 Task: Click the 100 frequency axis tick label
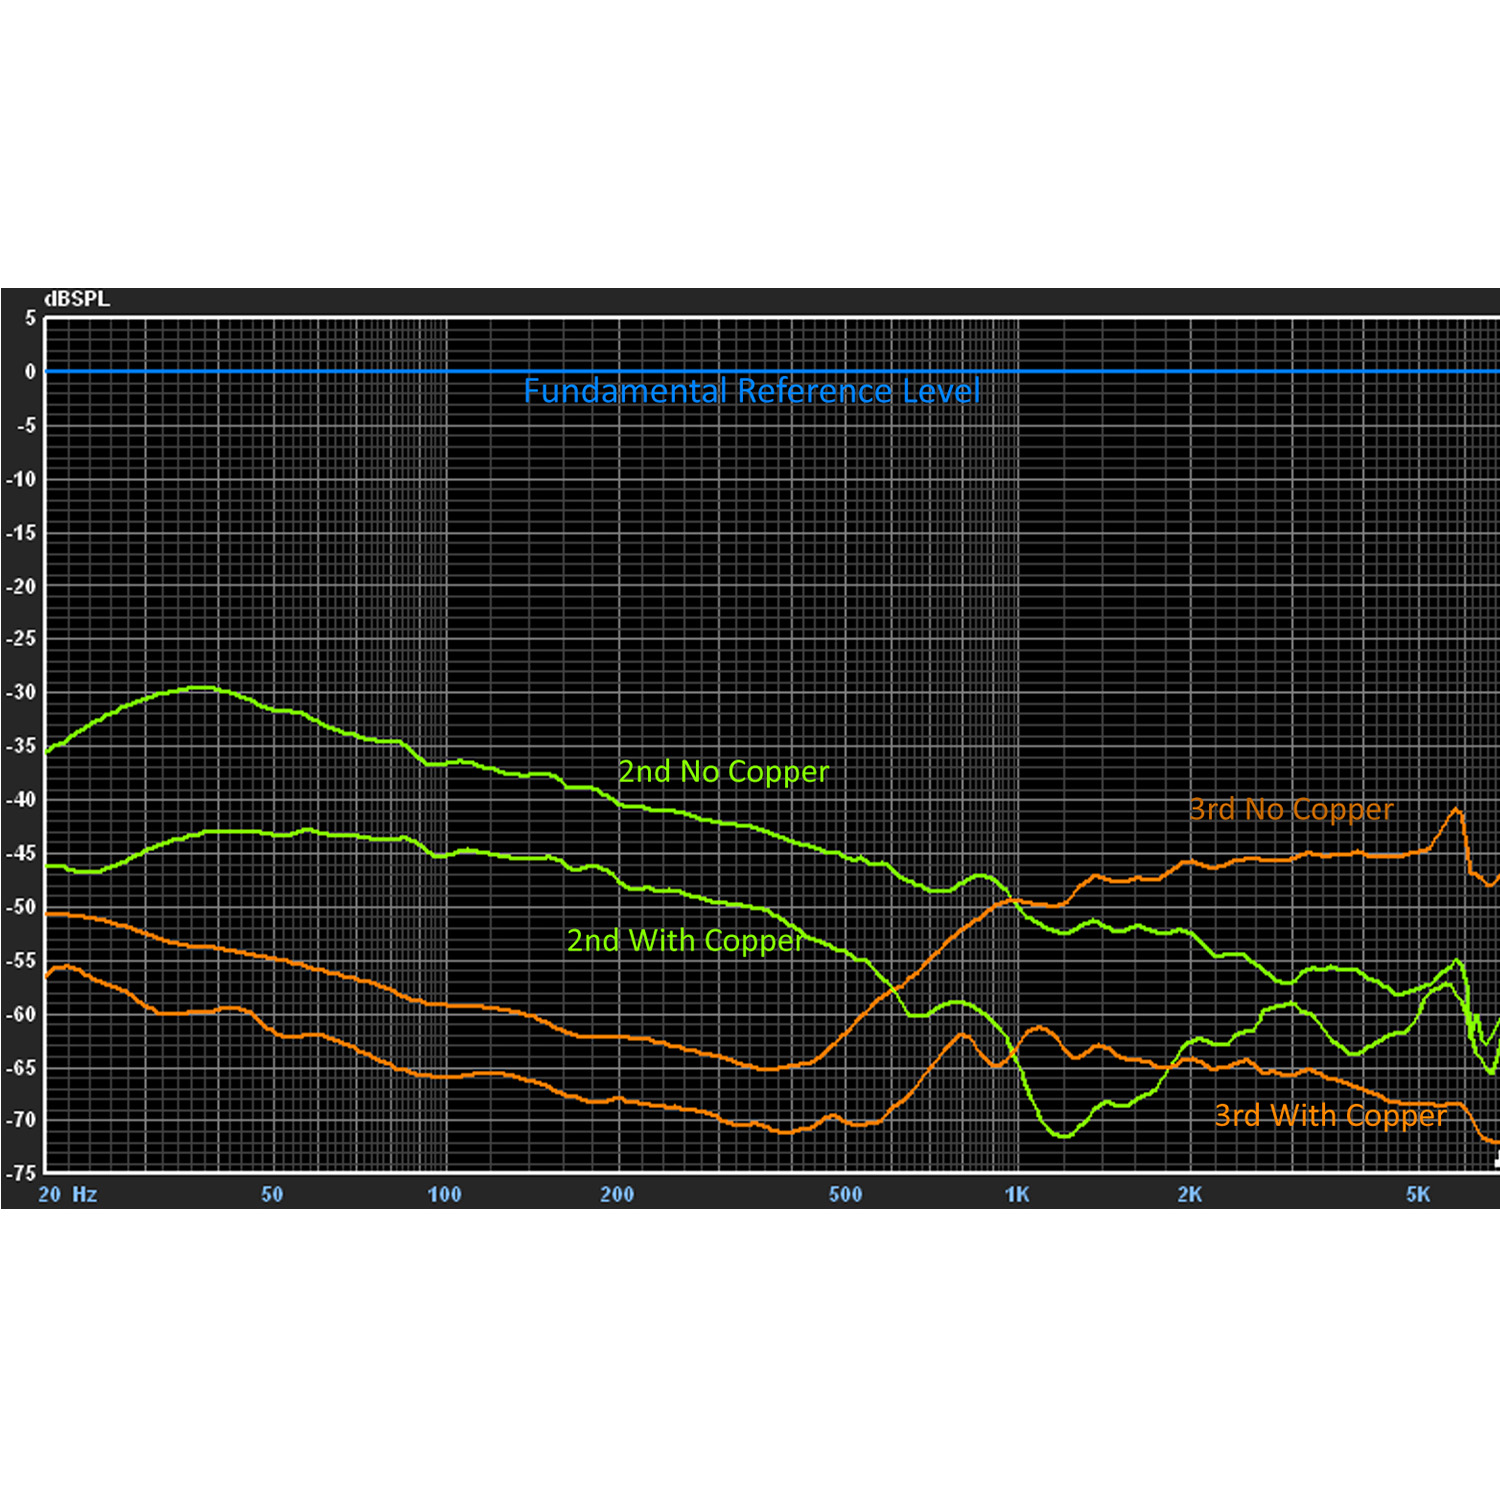point(444,1194)
